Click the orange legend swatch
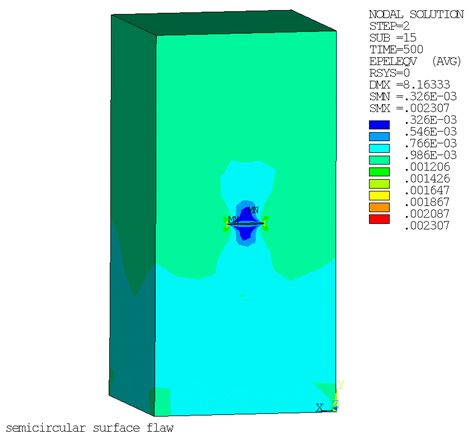The width and height of the screenshot is (472, 440). (379, 207)
